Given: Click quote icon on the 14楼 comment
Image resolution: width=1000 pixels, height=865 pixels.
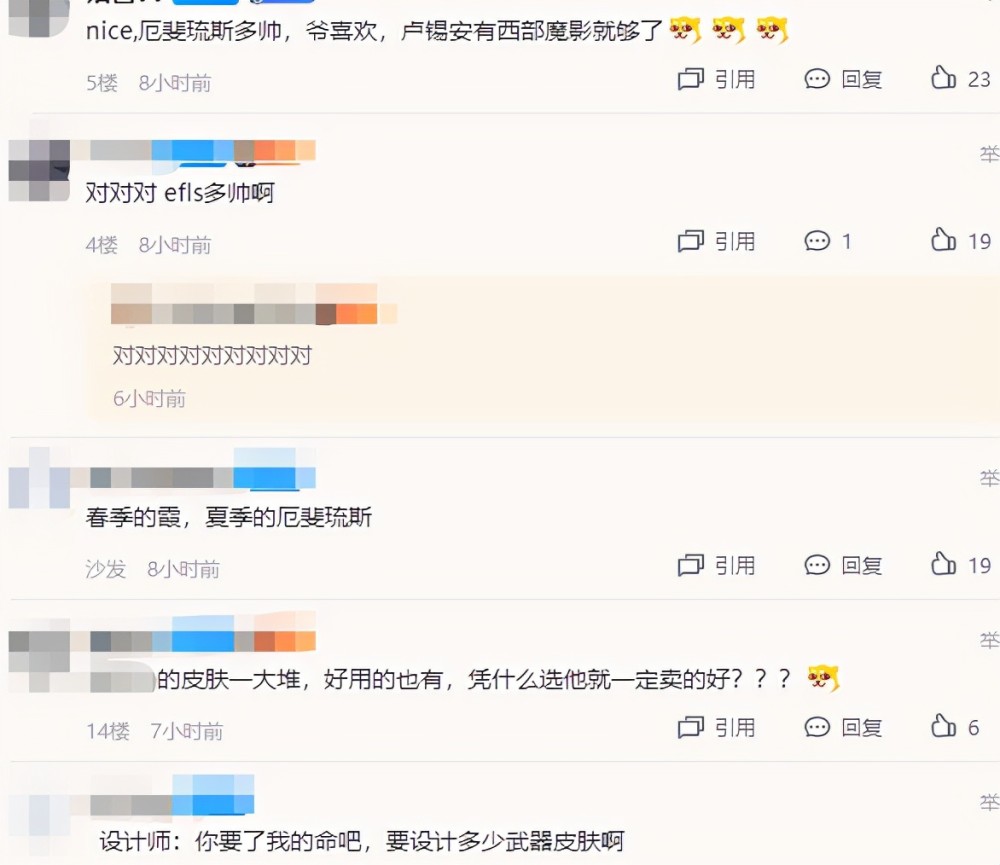Looking at the screenshot, I should click(690, 727).
